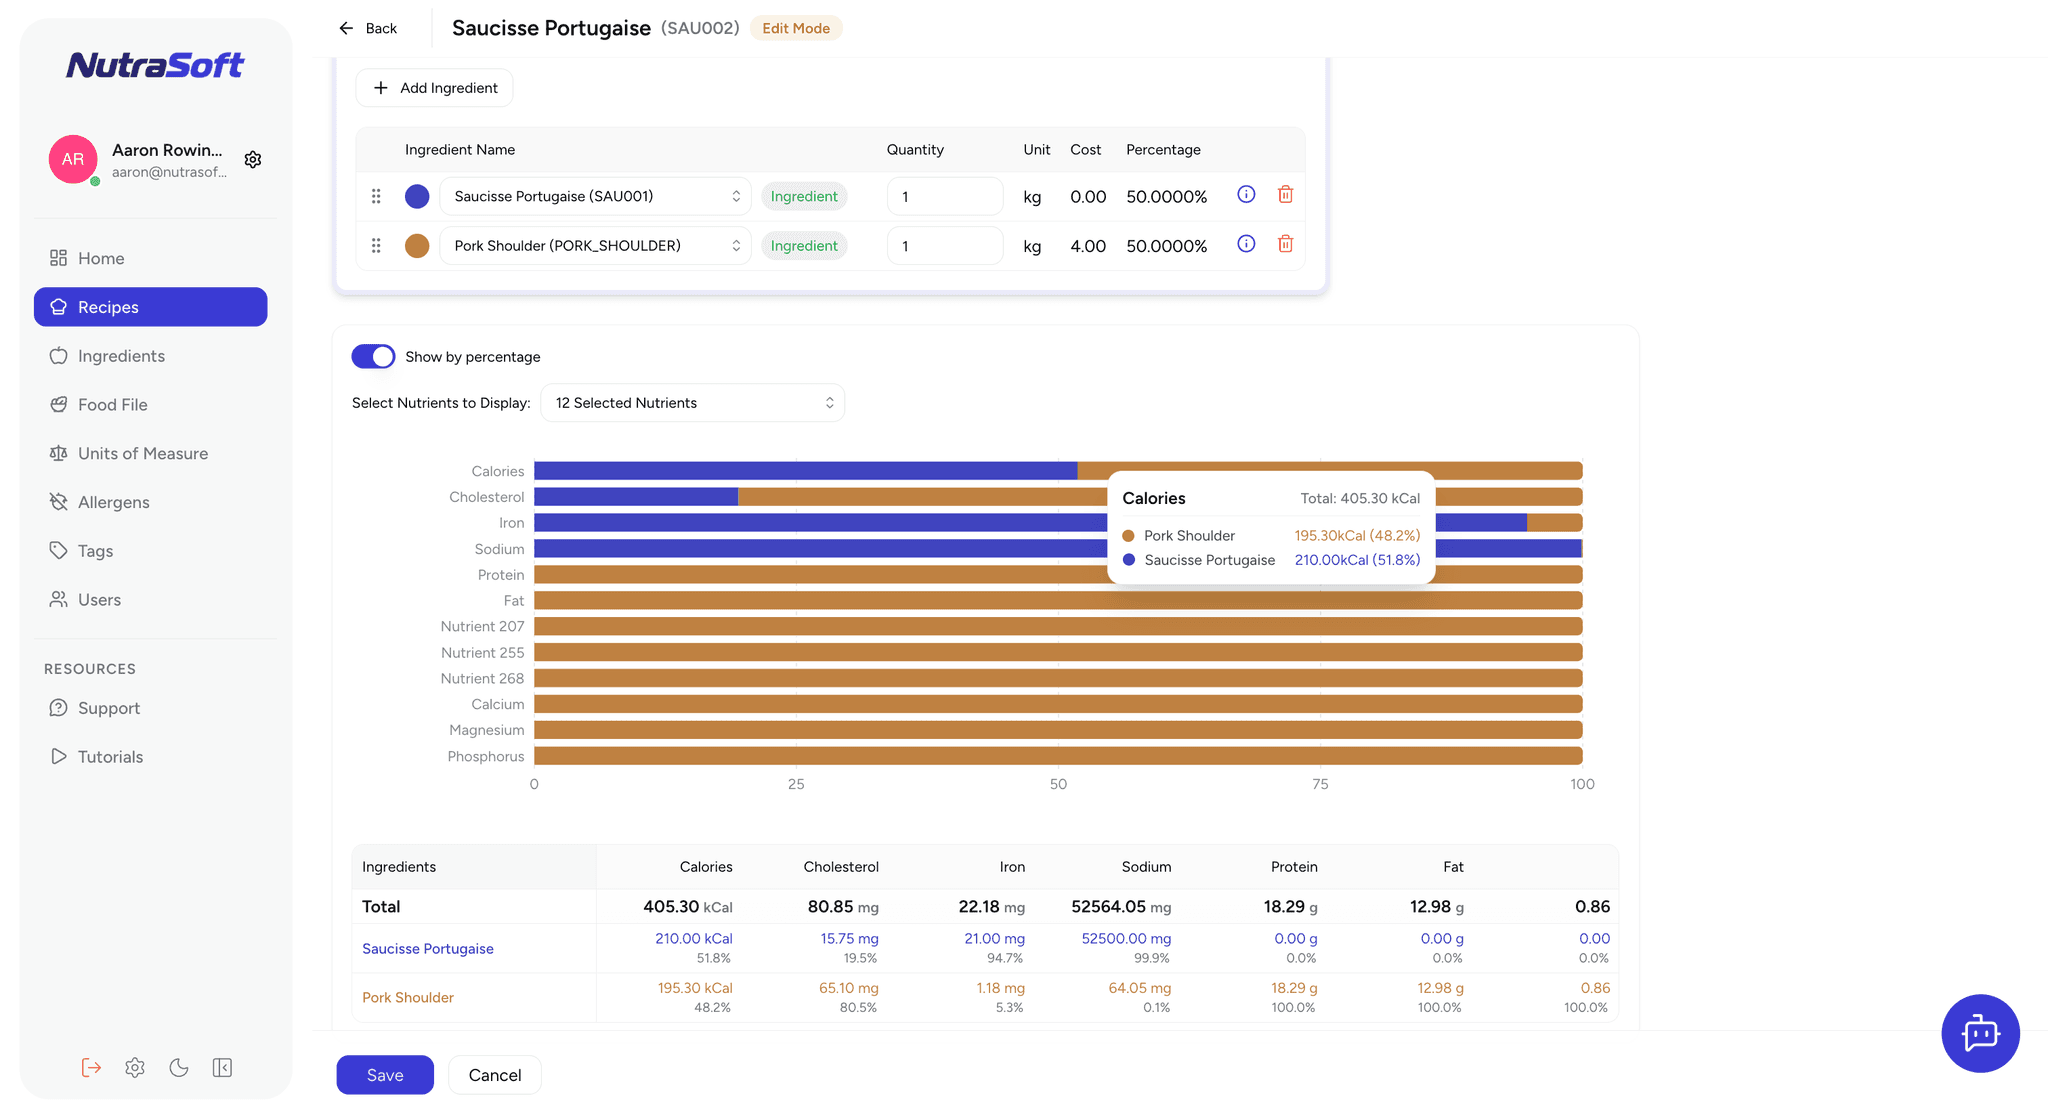2048x1119 pixels.
Task: Open user settings gear beside Aaron's name
Action: click(253, 159)
